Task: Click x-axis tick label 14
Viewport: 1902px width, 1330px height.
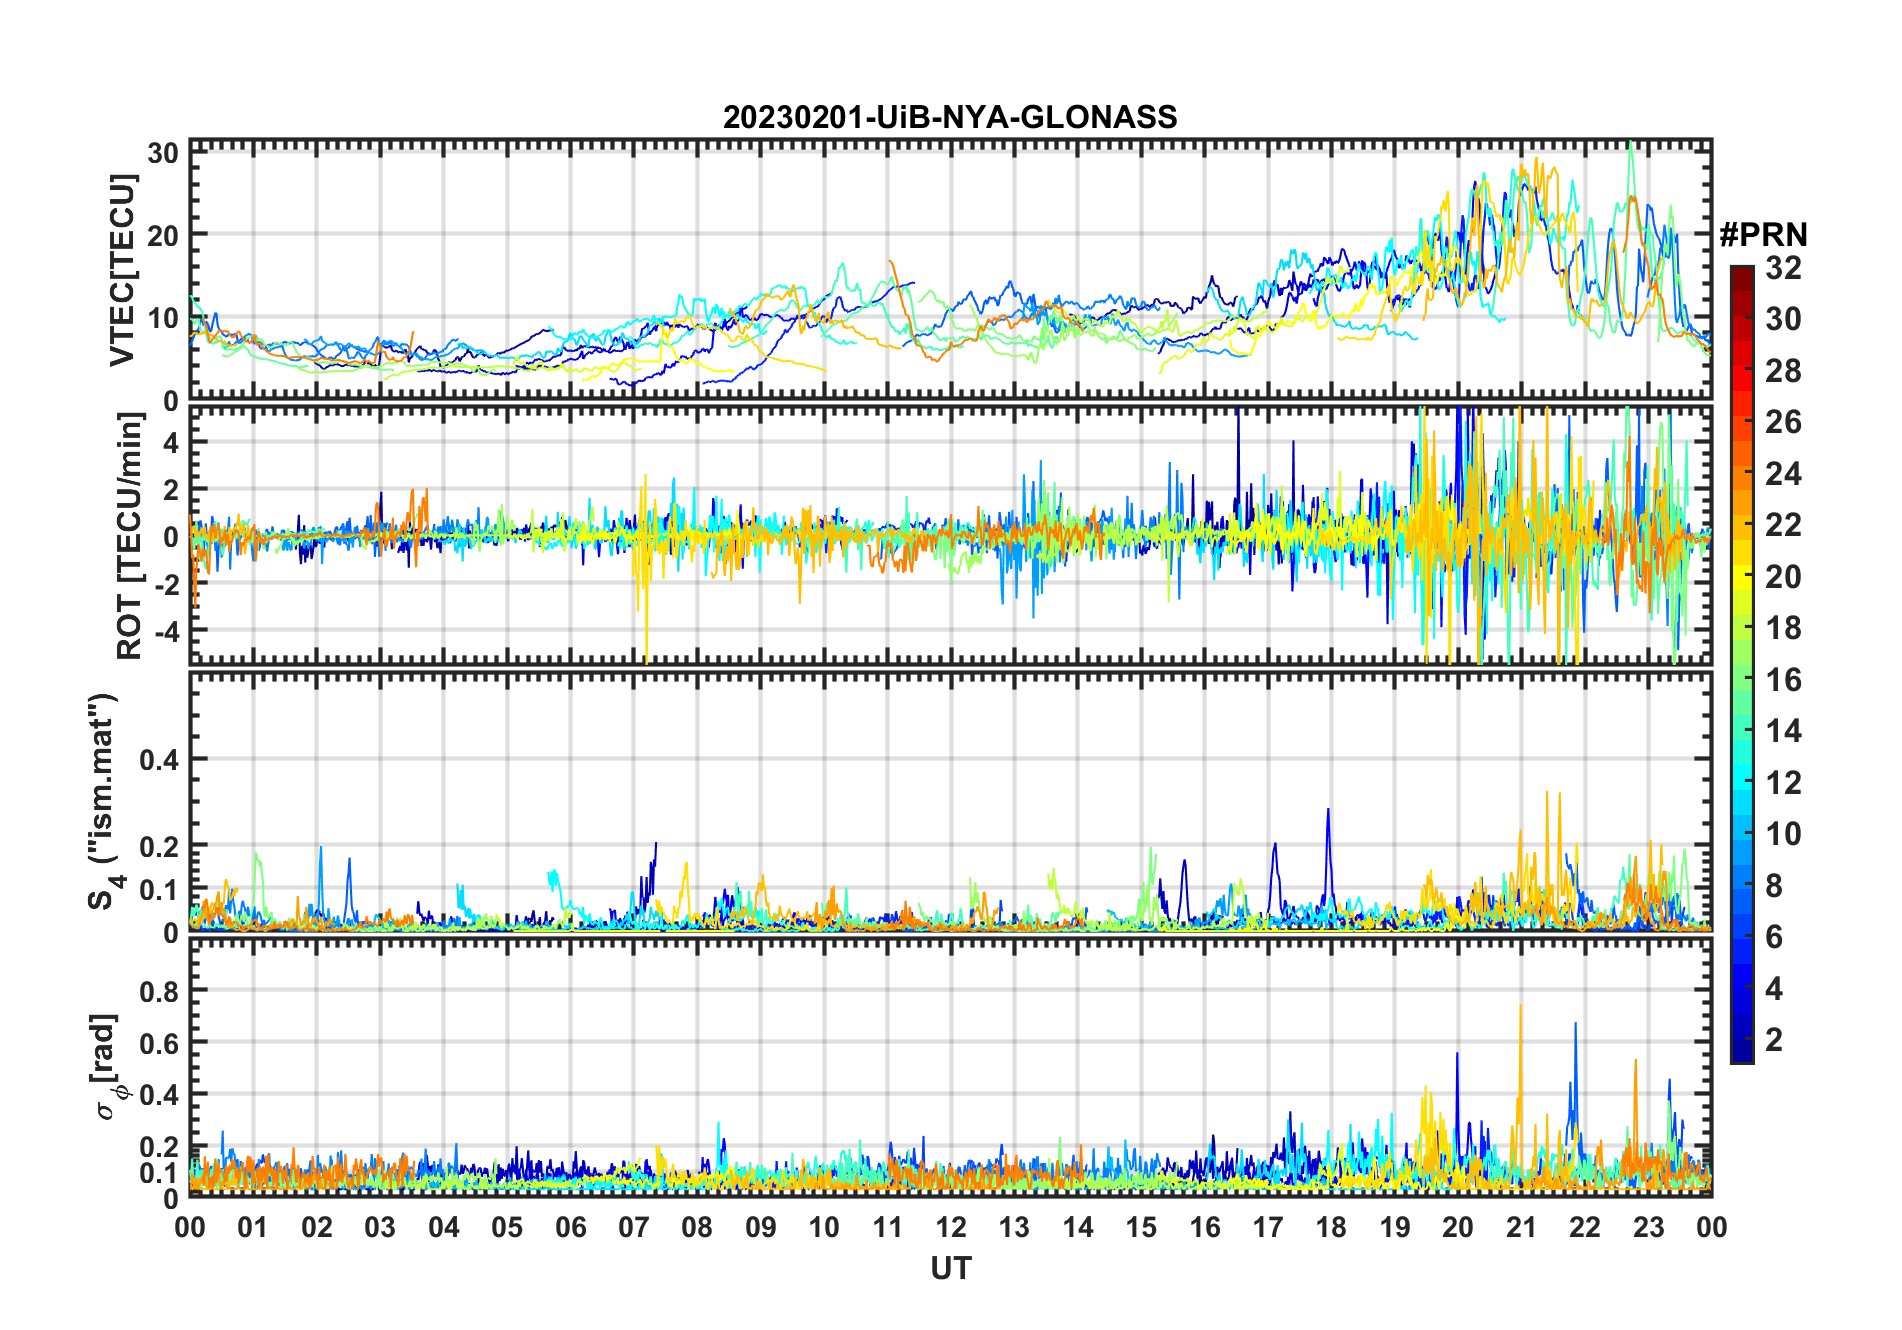Action: (1078, 1227)
